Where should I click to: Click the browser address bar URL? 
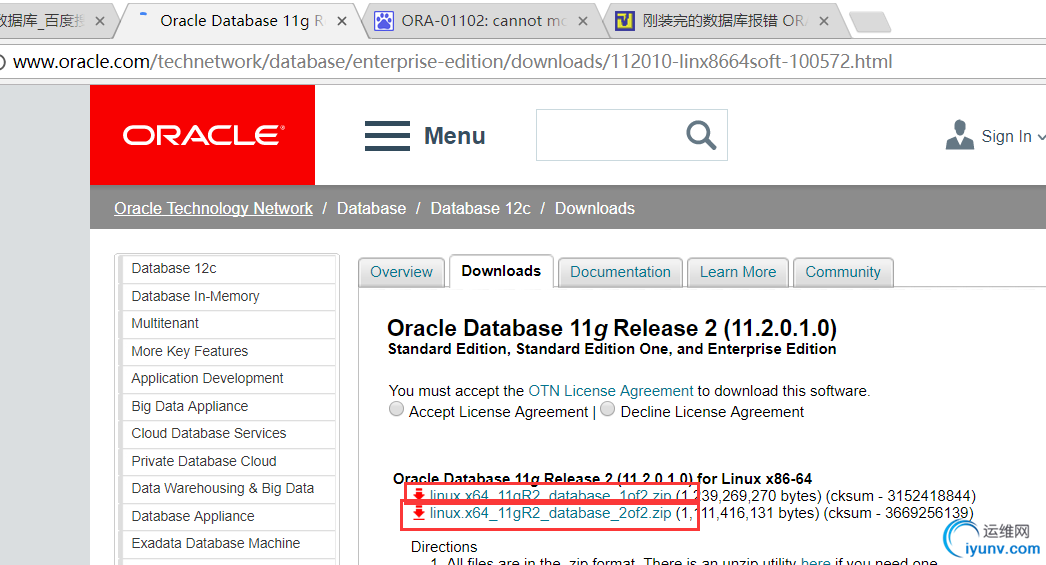pos(452,61)
